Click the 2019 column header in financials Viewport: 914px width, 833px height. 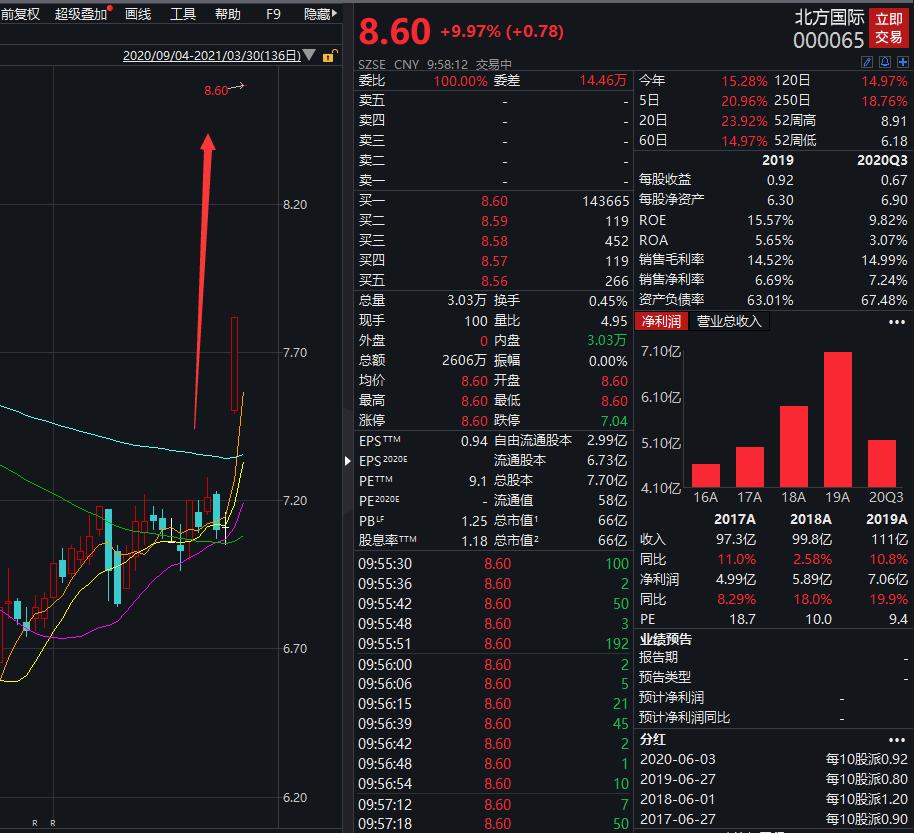(778, 160)
